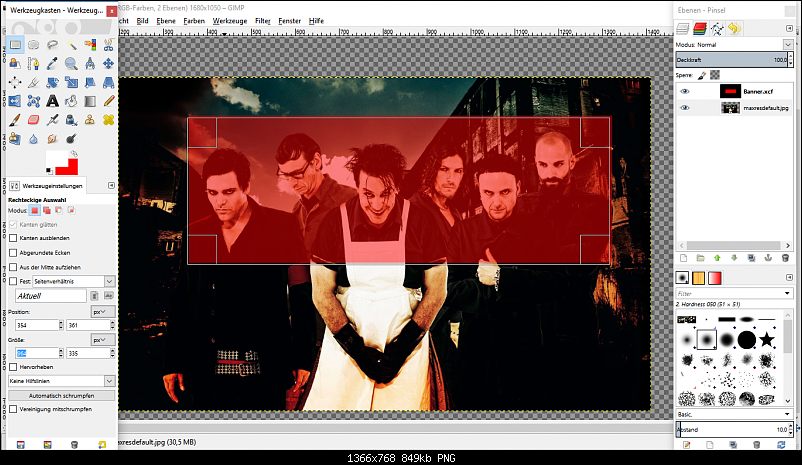Open the Bild menu
The image size is (802, 465).
click(x=142, y=21)
